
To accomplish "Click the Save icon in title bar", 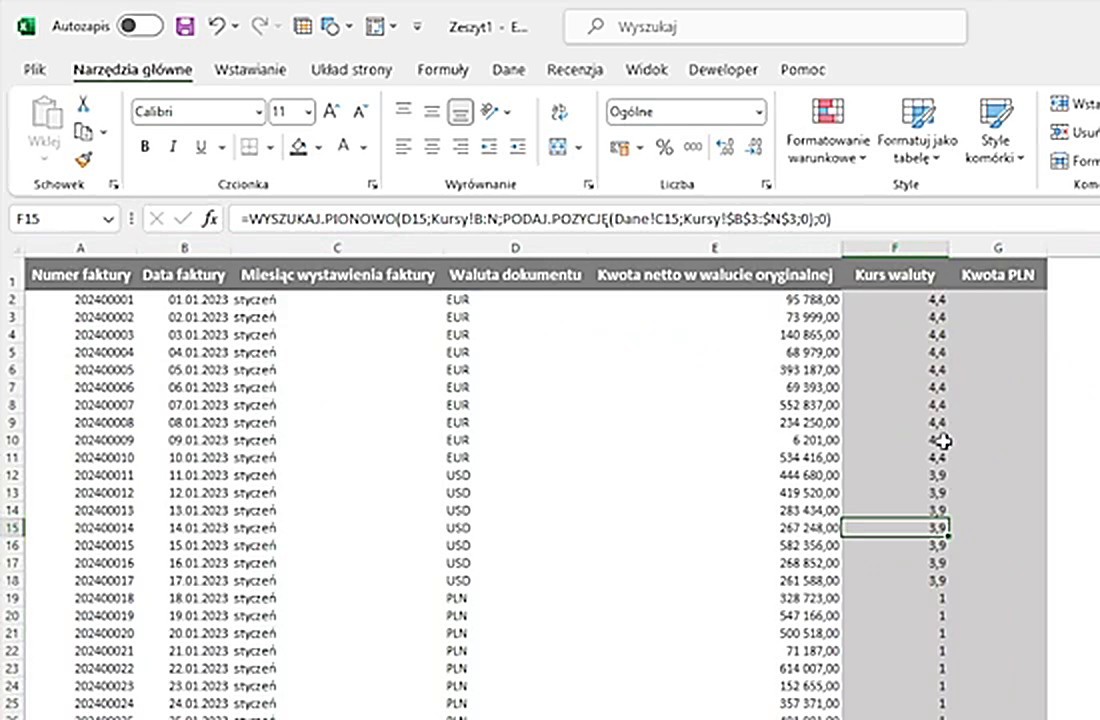I will [x=185, y=26].
